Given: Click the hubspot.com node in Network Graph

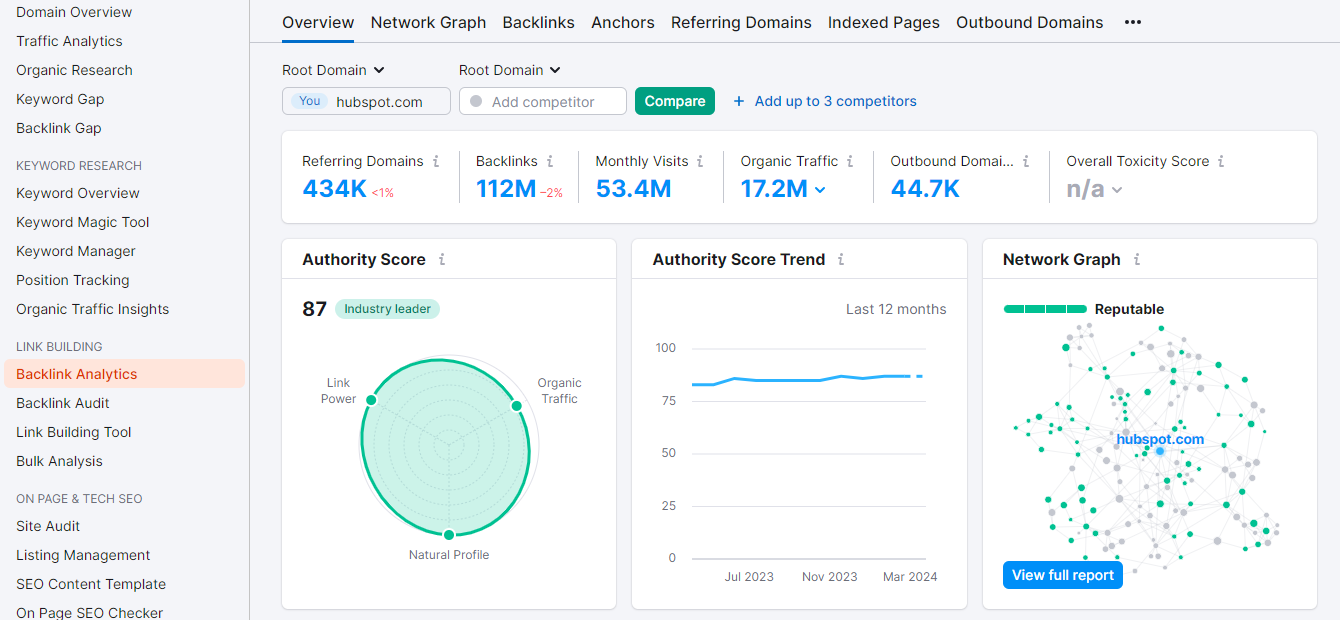Looking at the screenshot, I should click(1160, 451).
